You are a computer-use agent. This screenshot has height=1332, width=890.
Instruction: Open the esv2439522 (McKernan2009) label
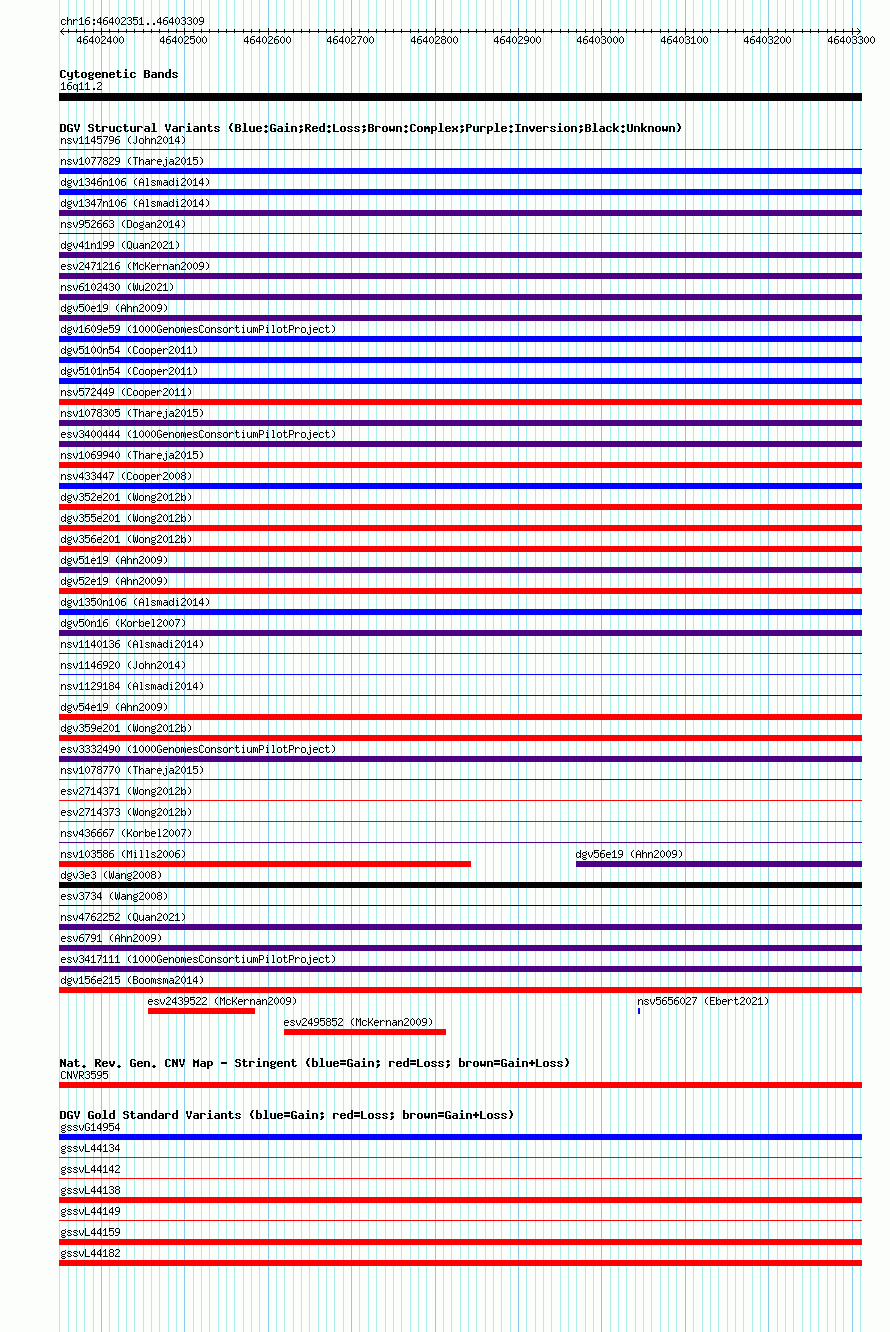coord(222,1002)
